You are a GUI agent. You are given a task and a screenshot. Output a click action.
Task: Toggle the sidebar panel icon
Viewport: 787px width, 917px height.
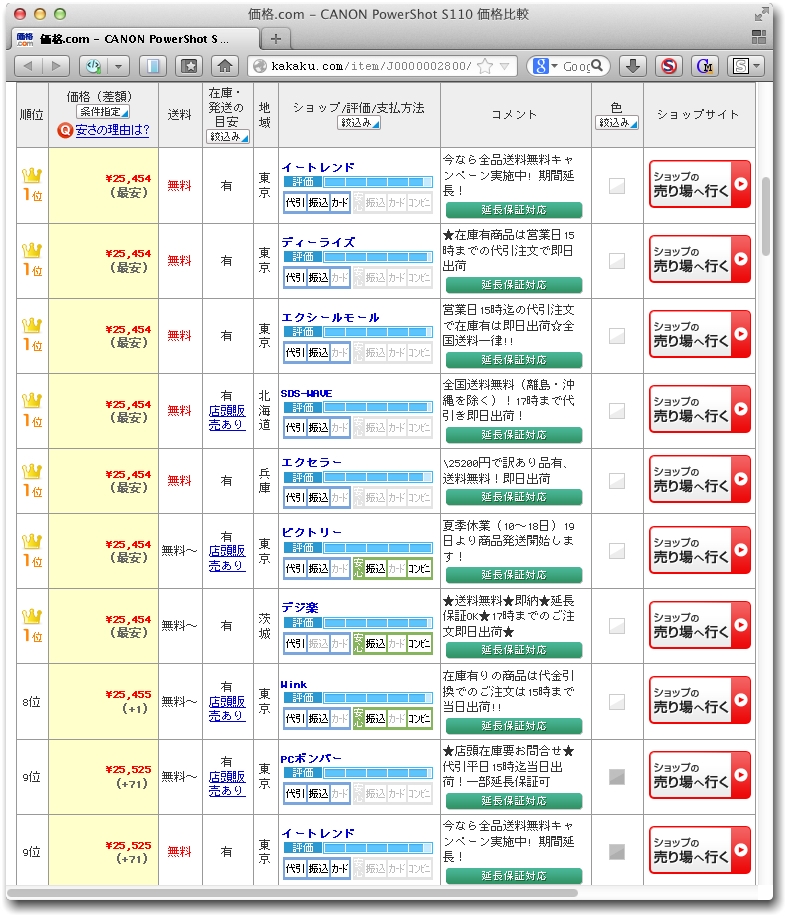click(x=153, y=66)
